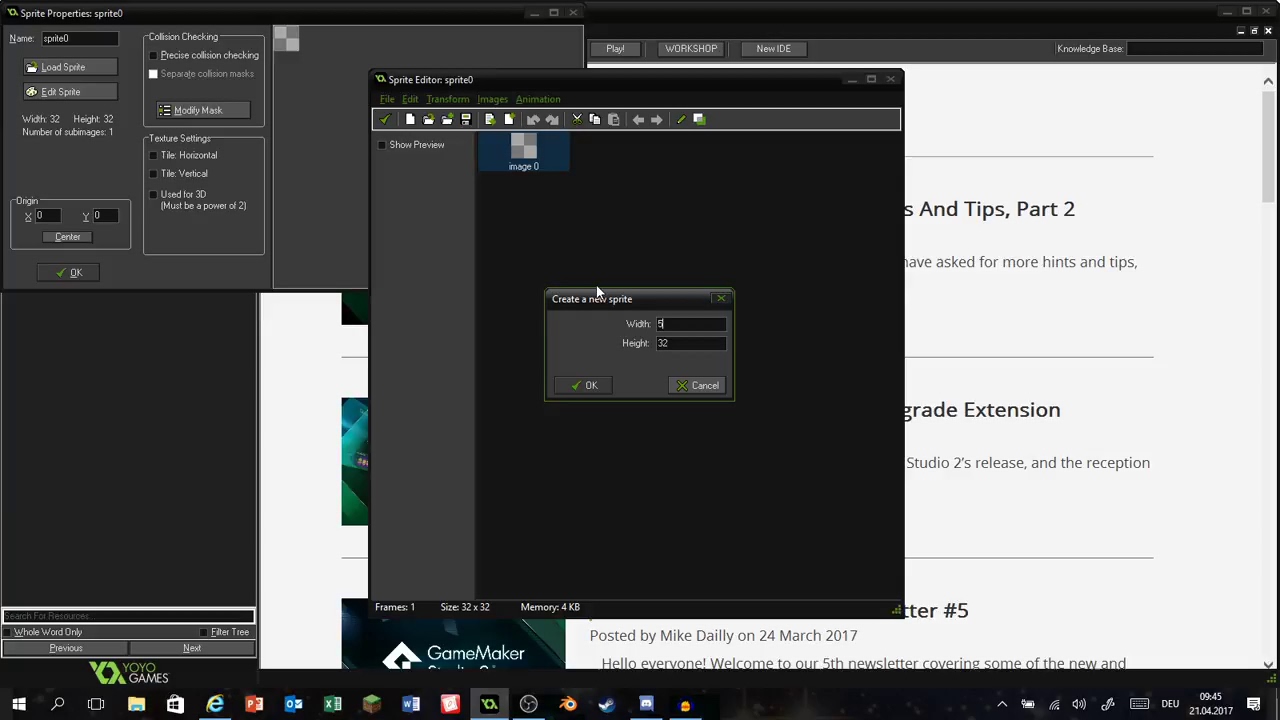Toggle Used for 3D checkbox
This screenshot has width=1280, height=720.
[153, 194]
